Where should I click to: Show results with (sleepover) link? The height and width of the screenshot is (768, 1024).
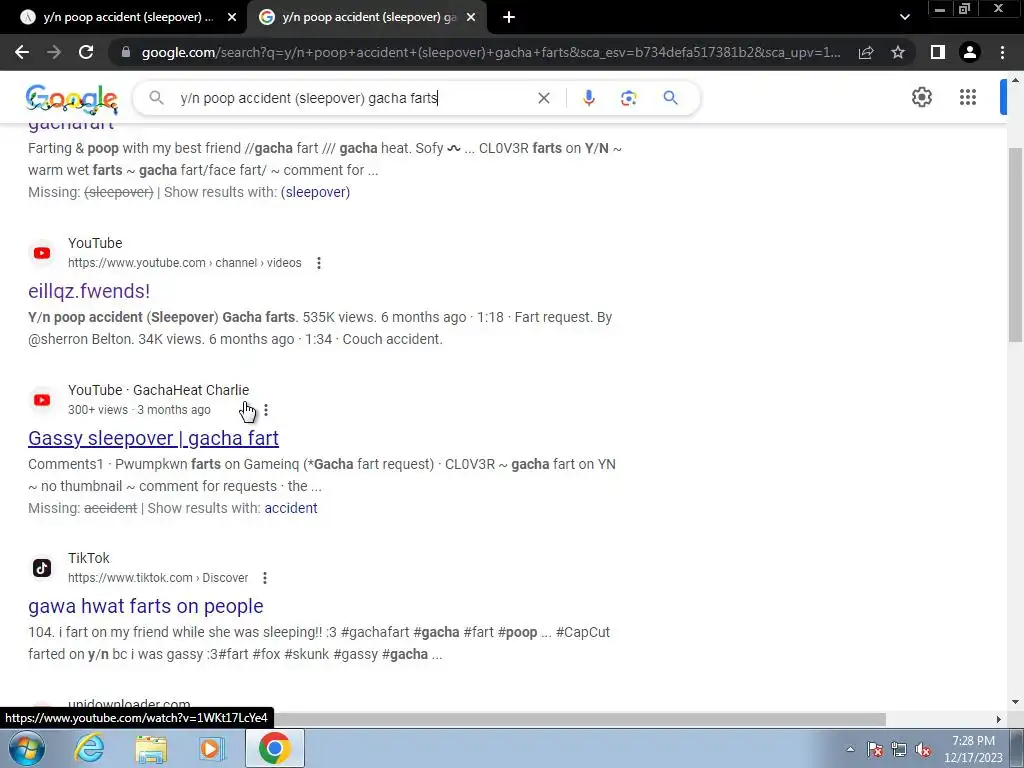pyautogui.click(x=315, y=192)
